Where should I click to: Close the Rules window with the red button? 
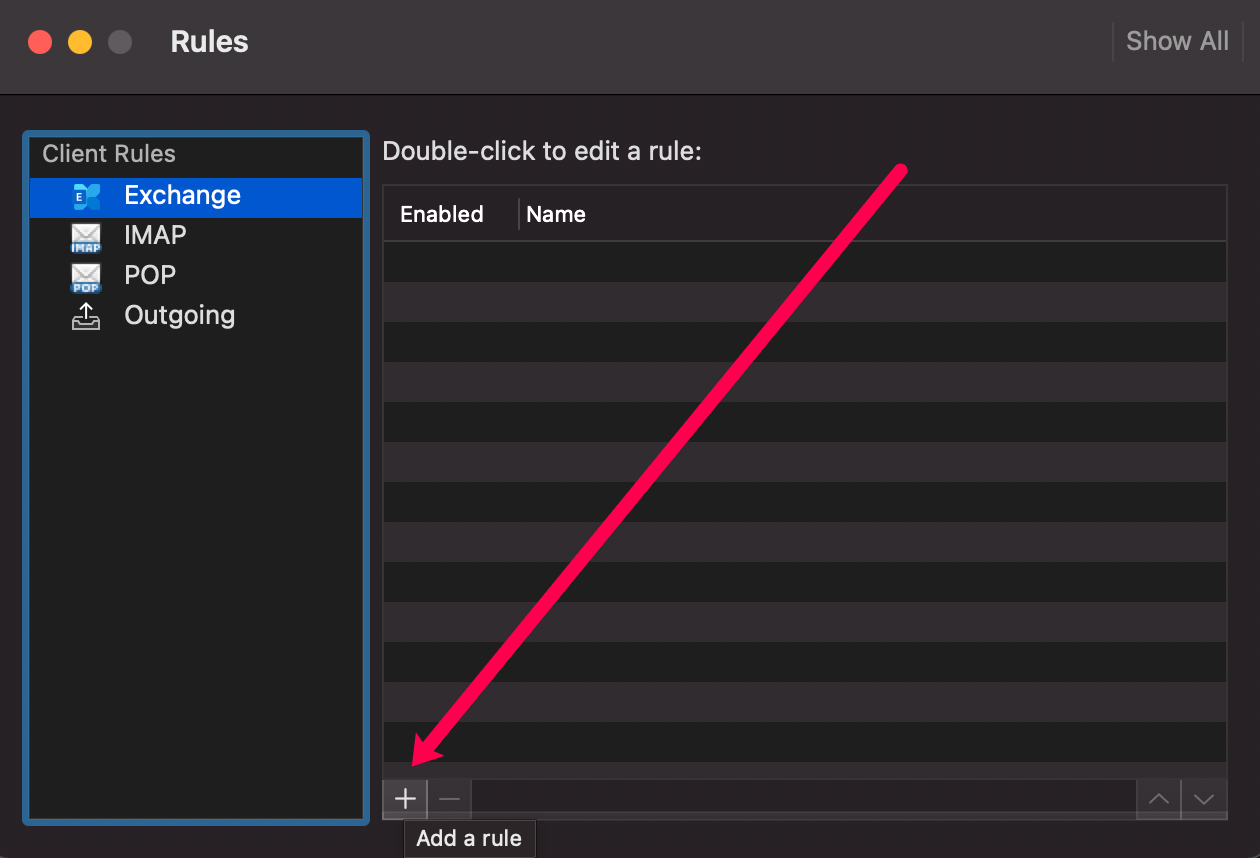pos(40,42)
